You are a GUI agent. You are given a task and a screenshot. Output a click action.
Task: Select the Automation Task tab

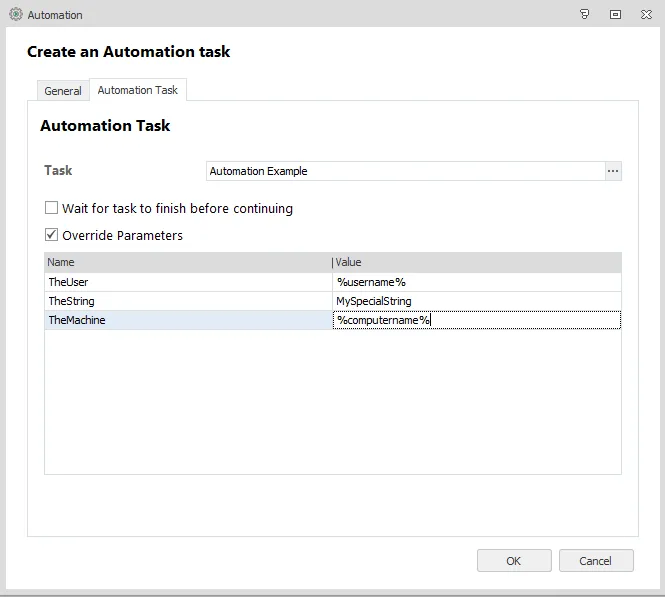(x=137, y=90)
